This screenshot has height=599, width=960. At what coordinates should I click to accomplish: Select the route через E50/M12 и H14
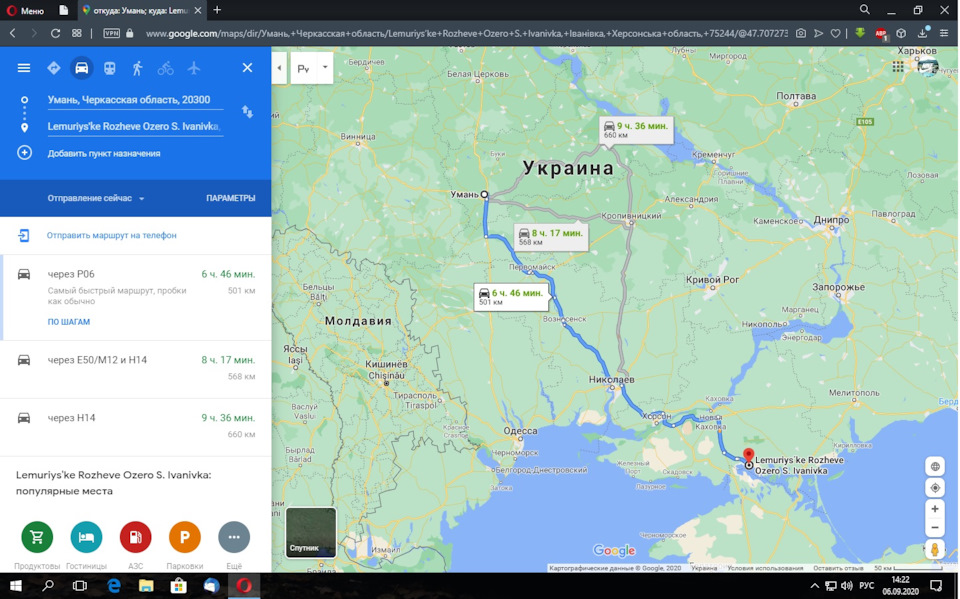(136, 369)
